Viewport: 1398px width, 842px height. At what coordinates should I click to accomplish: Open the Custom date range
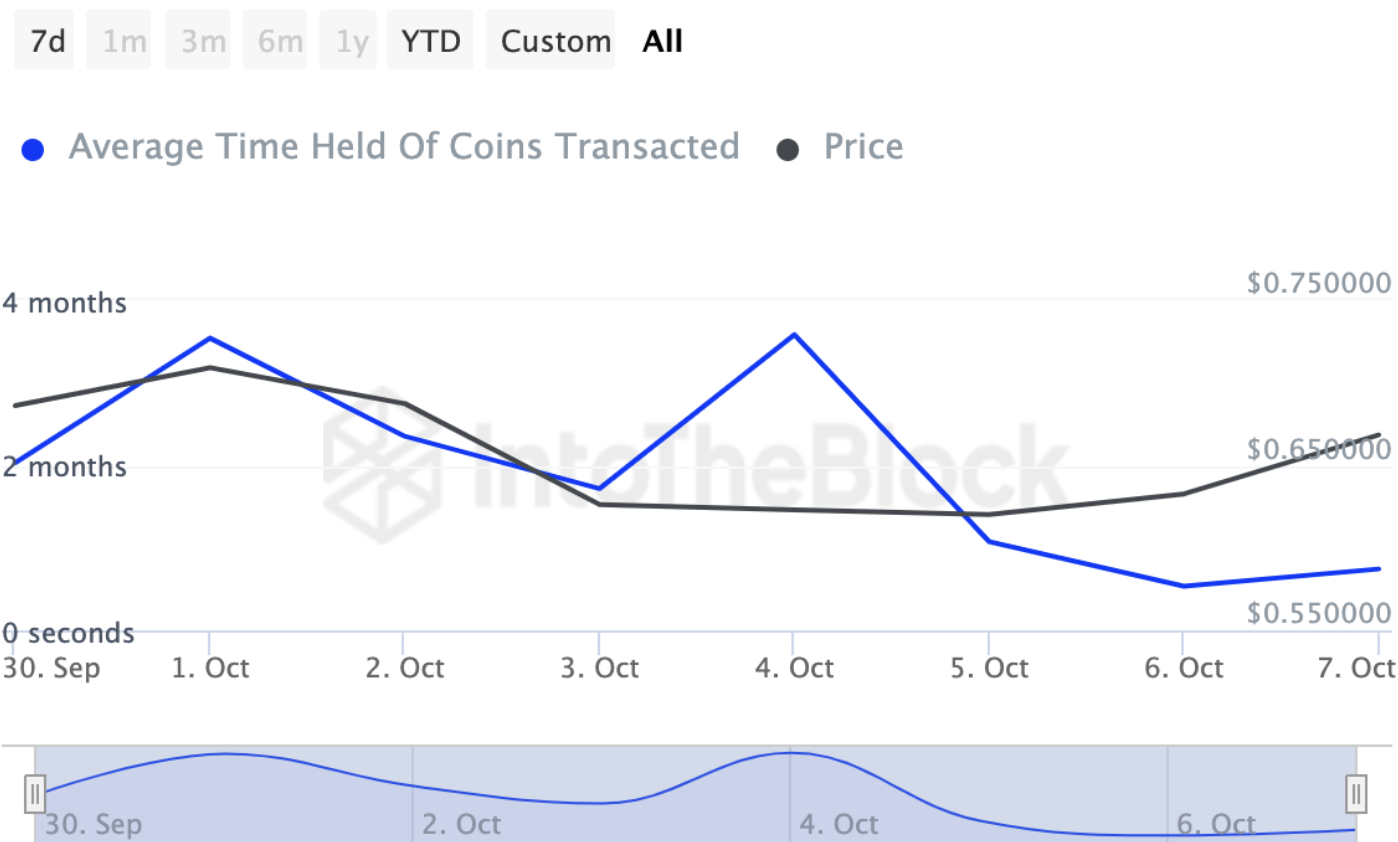click(x=555, y=42)
